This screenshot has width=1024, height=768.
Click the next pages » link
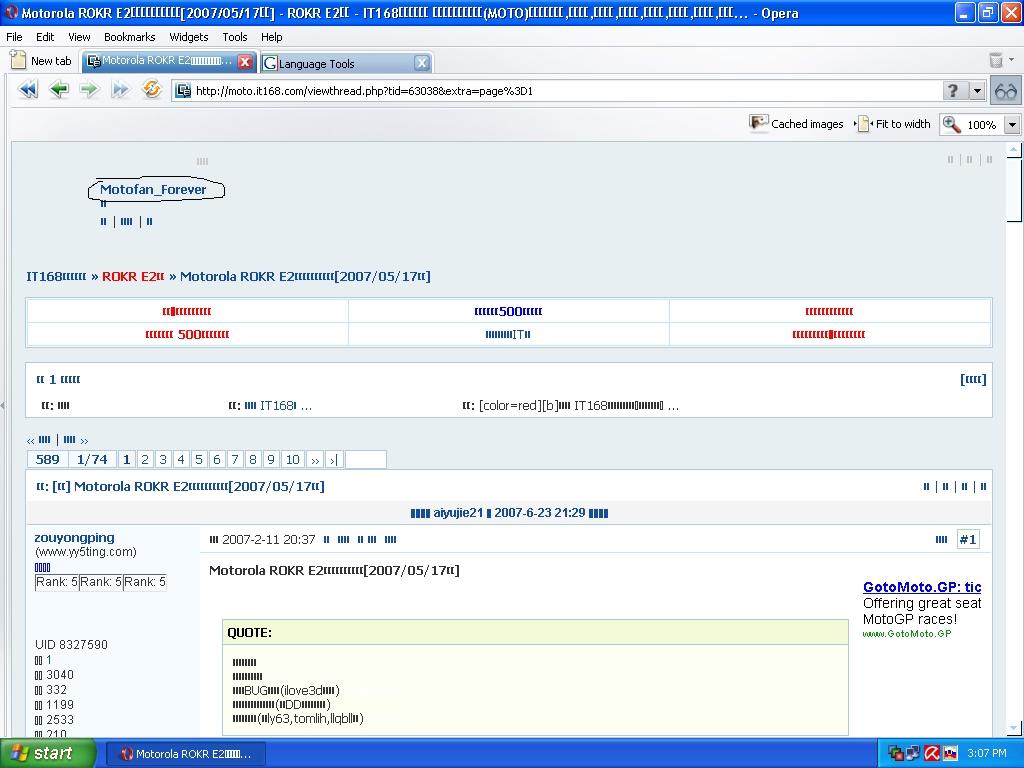(x=315, y=460)
